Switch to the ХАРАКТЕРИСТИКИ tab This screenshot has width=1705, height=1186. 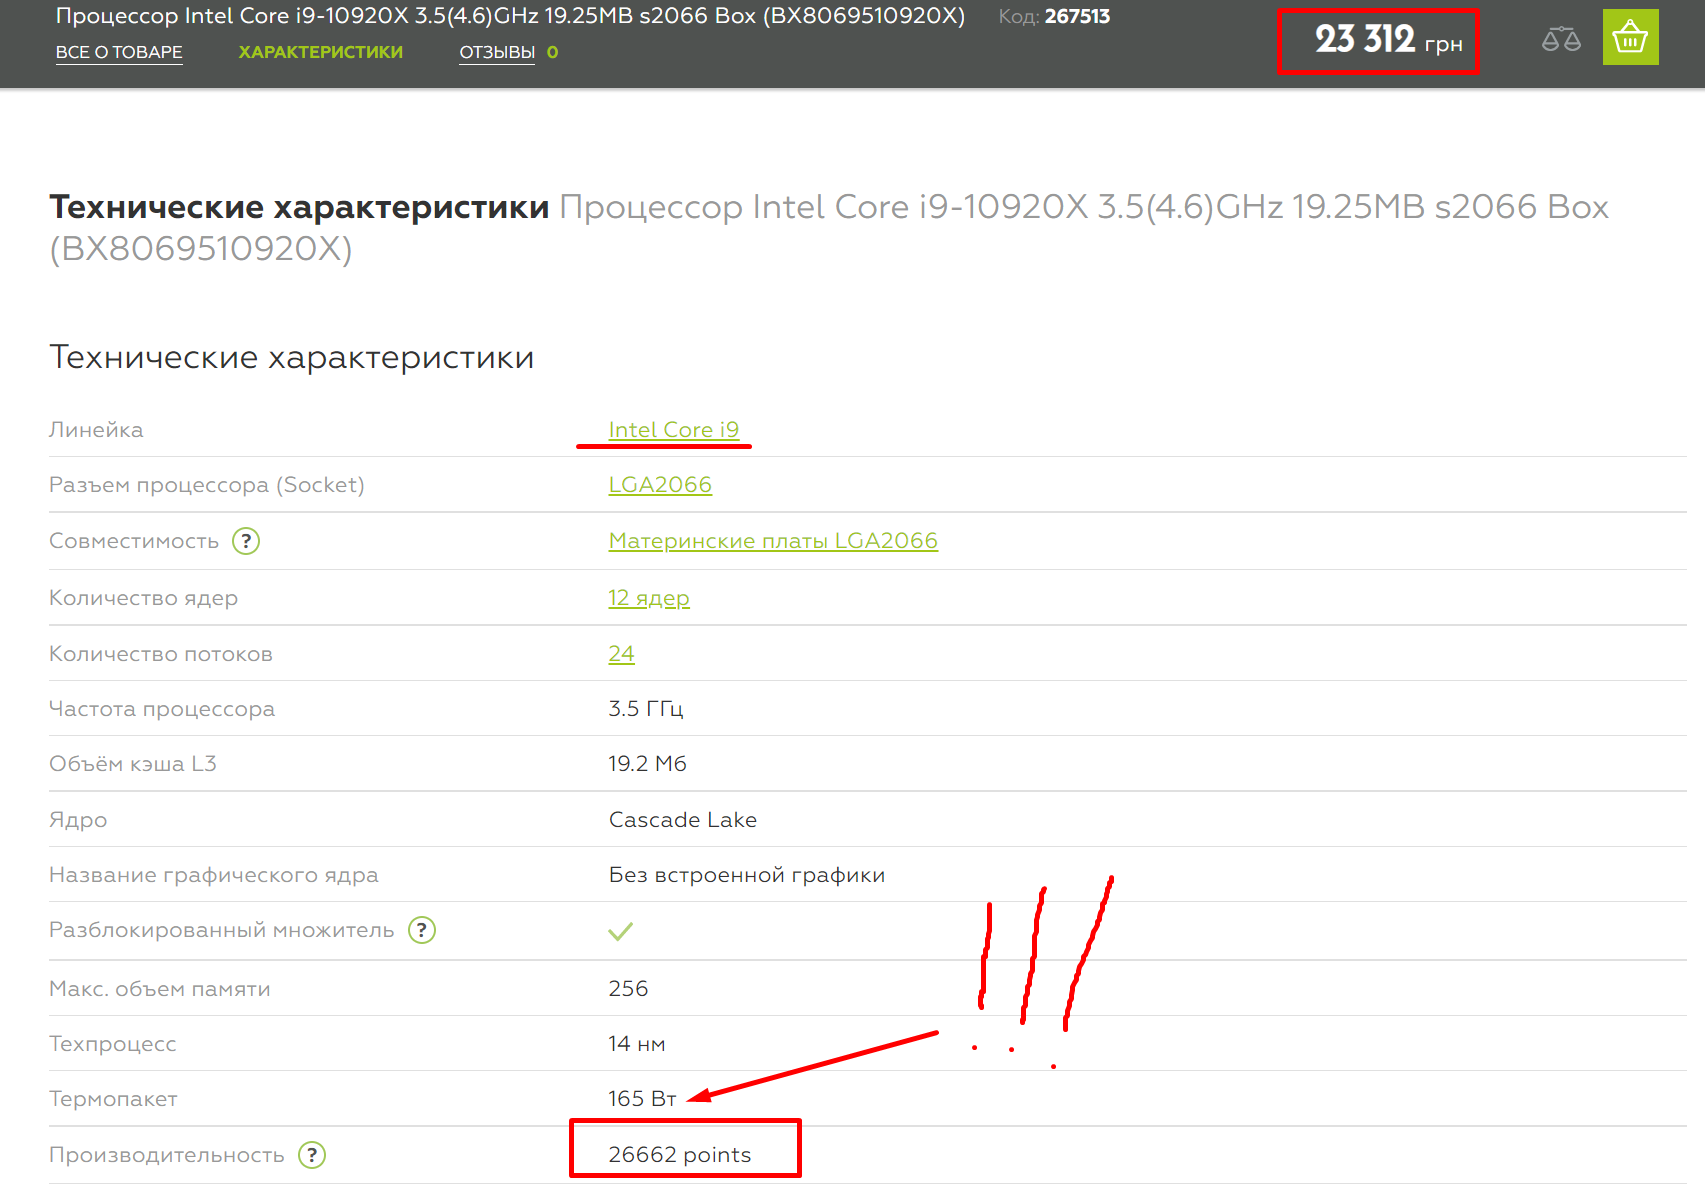[x=321, y=52]
